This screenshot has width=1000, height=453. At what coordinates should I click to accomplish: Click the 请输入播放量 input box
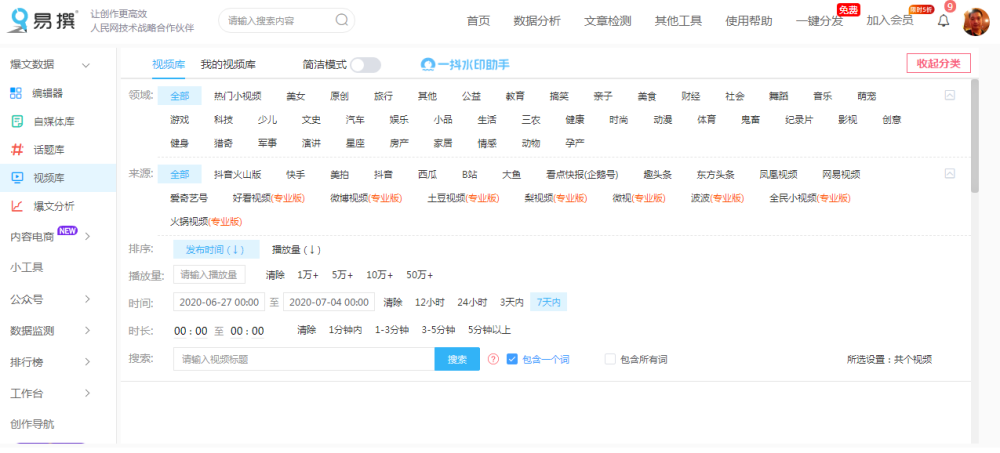click(x=209, y=275)
